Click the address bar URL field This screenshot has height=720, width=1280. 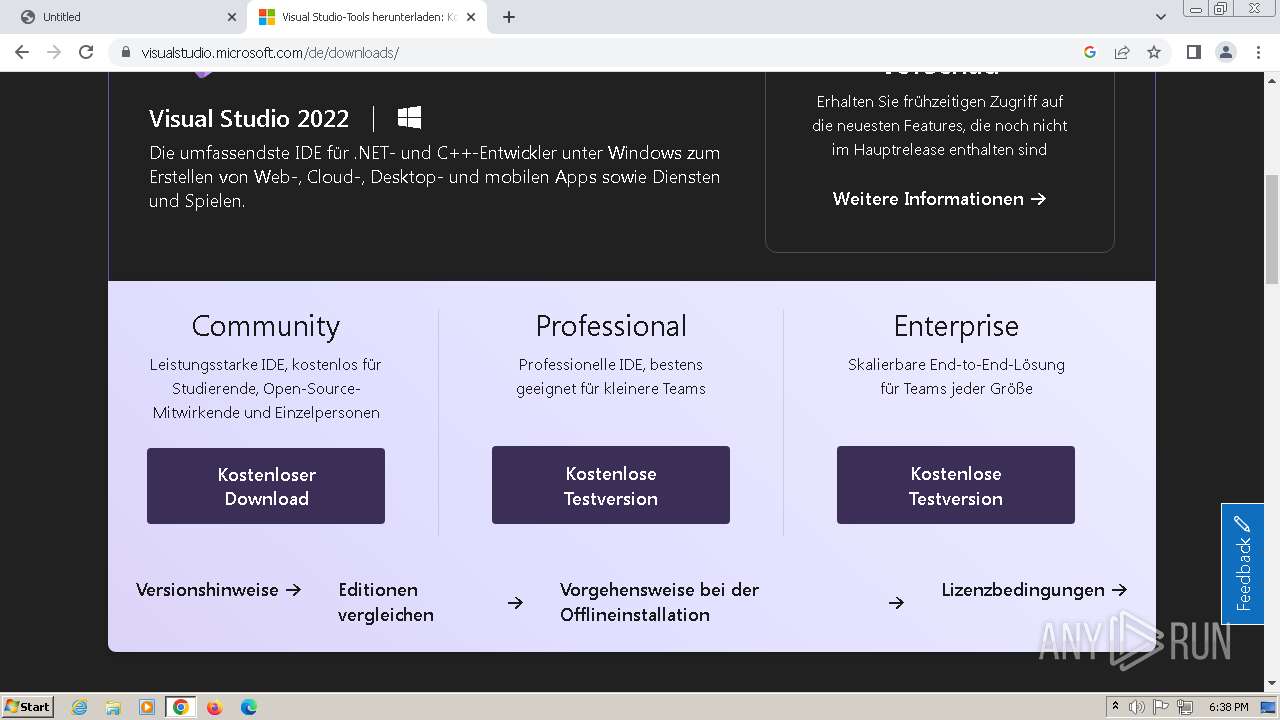(600, 52)
